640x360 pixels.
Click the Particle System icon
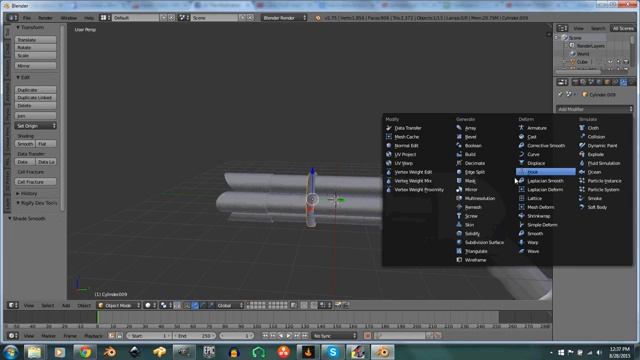[582, 189]
